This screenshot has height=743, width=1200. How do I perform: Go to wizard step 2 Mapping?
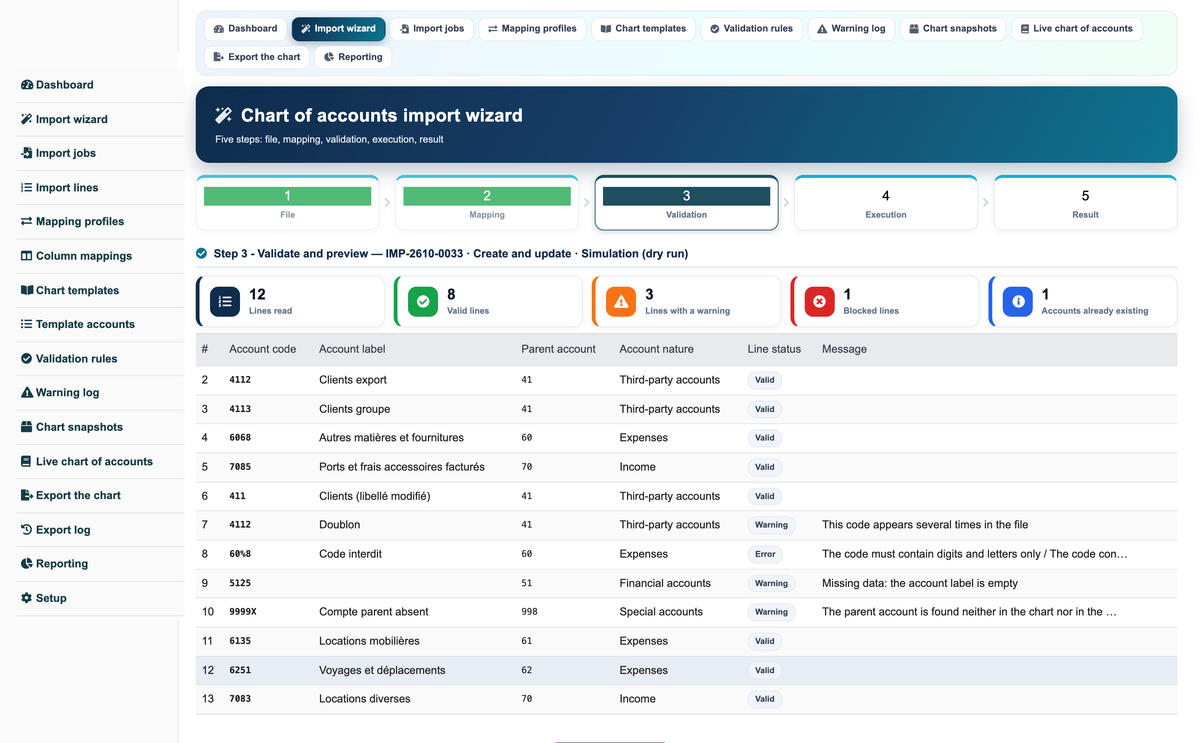[x=487, y=203]
